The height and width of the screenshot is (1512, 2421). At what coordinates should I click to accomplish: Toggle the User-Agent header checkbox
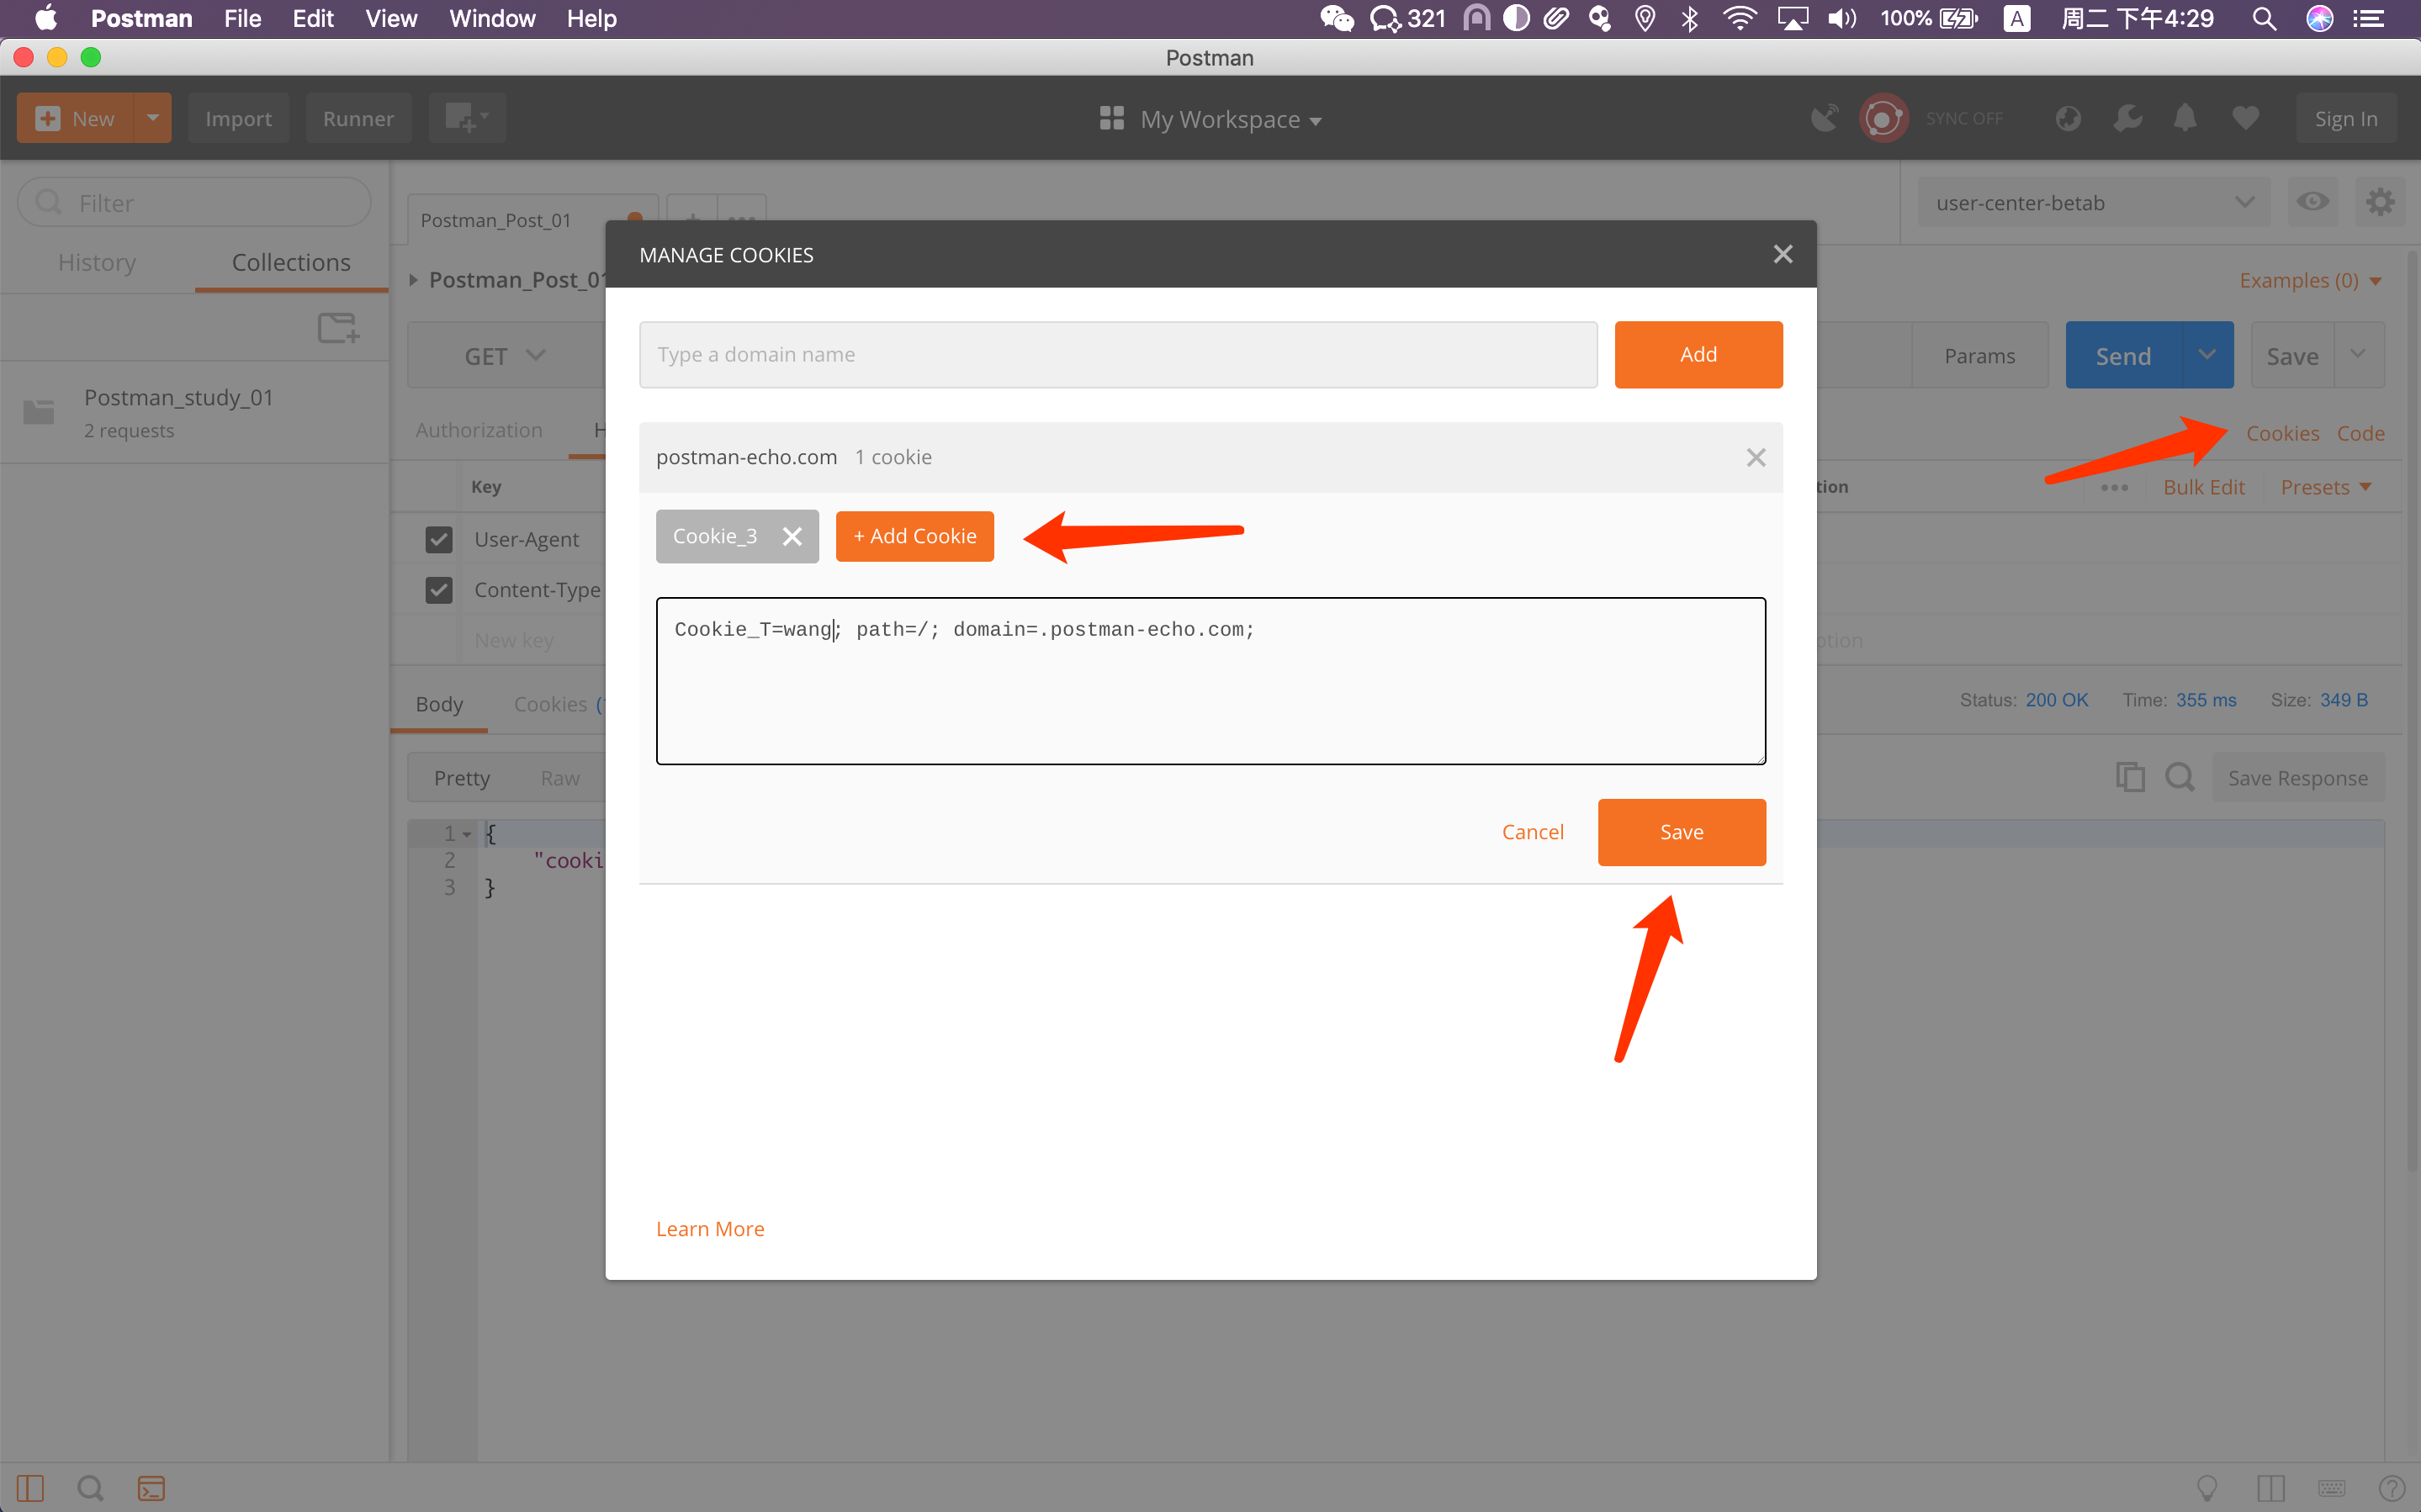coord(439,539)
